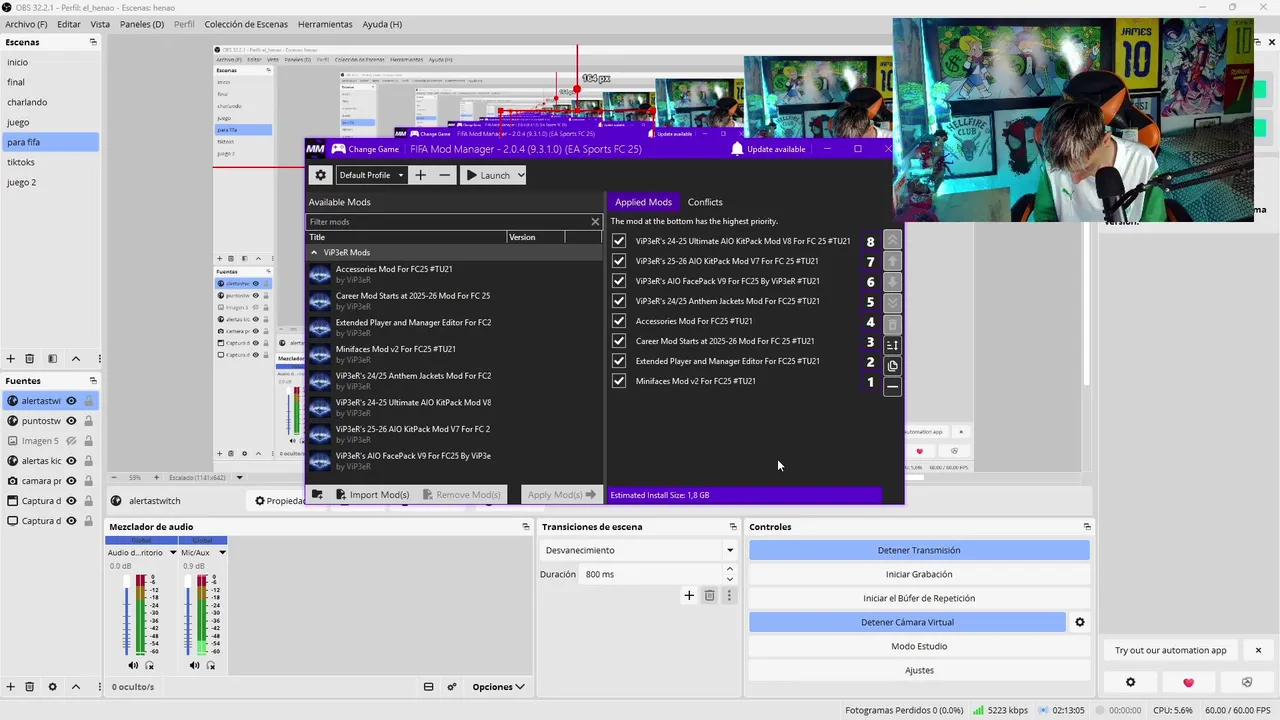Click Import Mod(s) button
The image size is (1280, 720).
[x=372, y=495]
